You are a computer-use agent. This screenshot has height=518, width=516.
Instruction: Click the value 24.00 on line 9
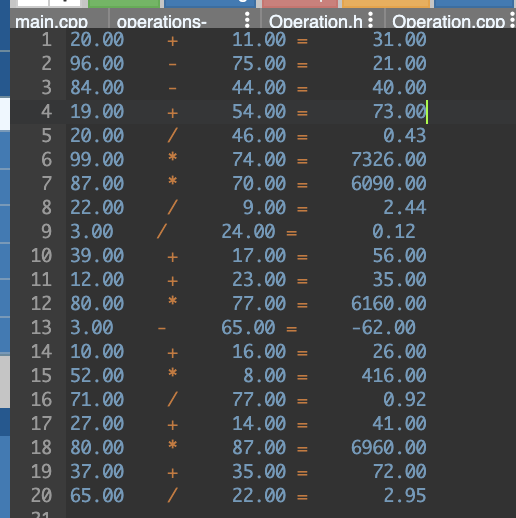[x=248, y=232]
